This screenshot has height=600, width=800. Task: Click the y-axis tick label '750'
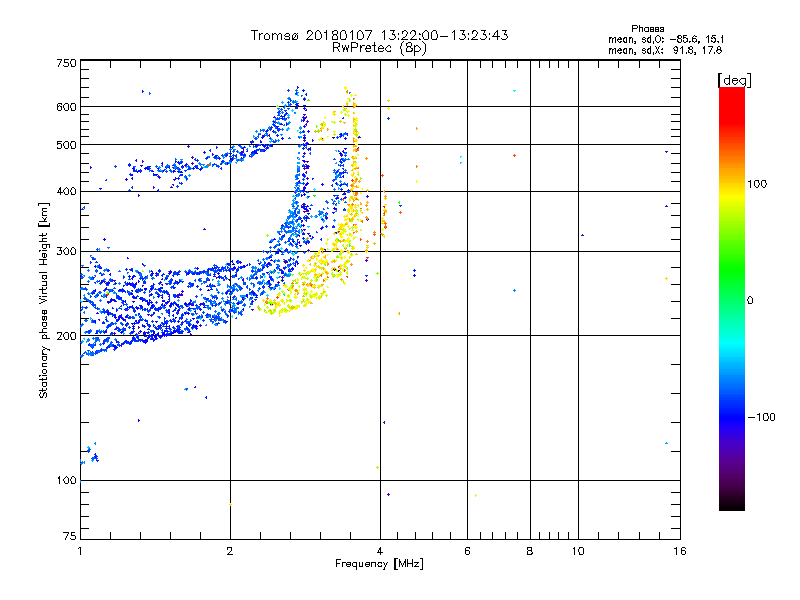(x=67, y=63)
